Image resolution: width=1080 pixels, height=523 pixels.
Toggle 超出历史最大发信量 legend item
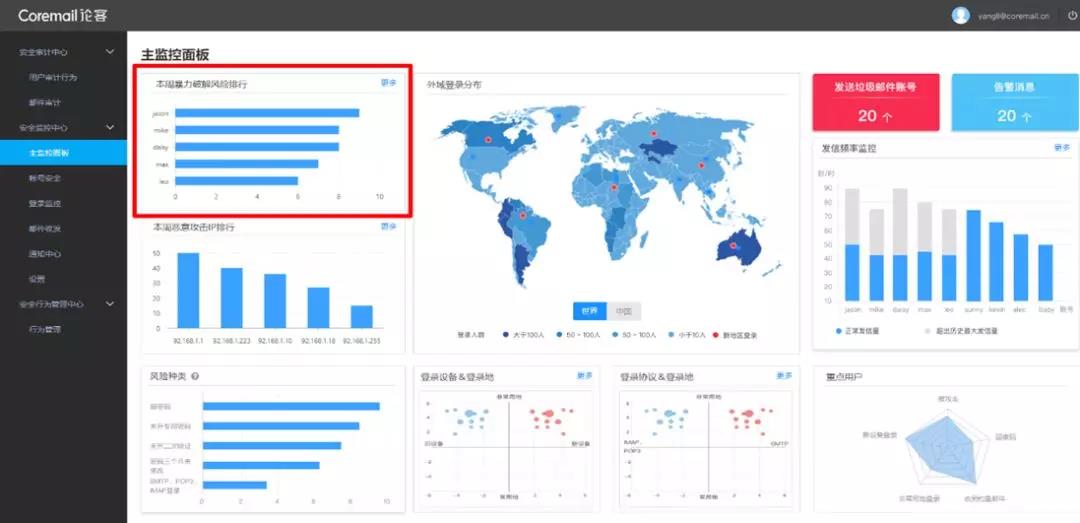coord(962,331)
